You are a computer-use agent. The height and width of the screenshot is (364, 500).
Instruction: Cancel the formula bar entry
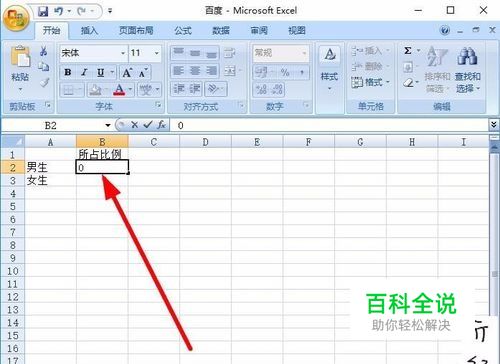(x=134, y=125)
